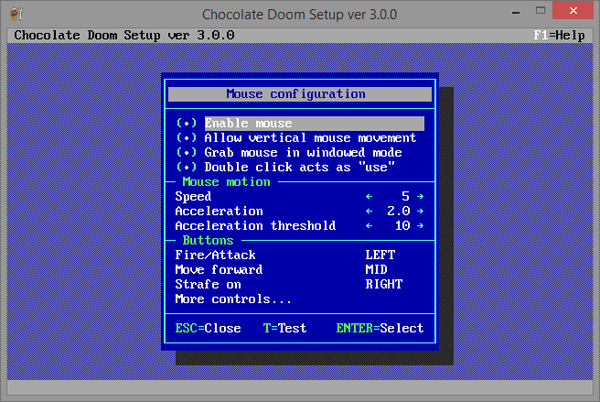Click the Mouse configuration title bar

[x=300, y=94]
